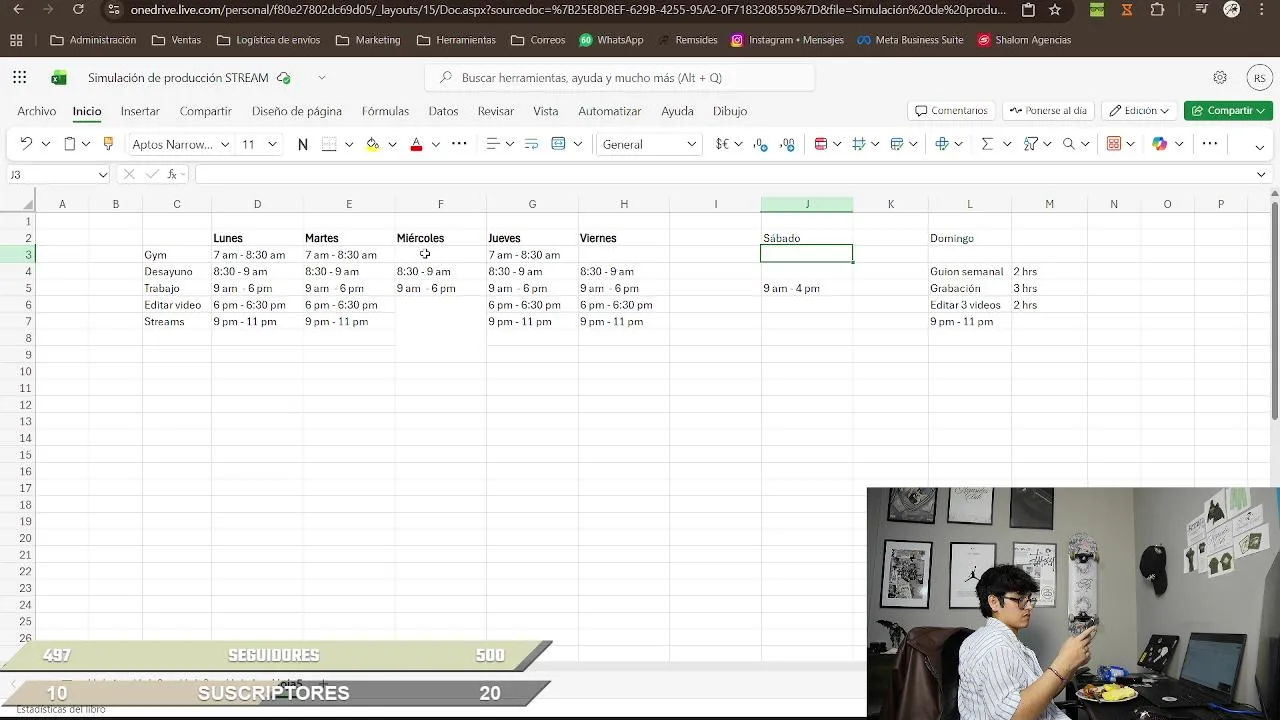Apply cell borders icon
1280x720 pixels.
[x=329, y=144]
